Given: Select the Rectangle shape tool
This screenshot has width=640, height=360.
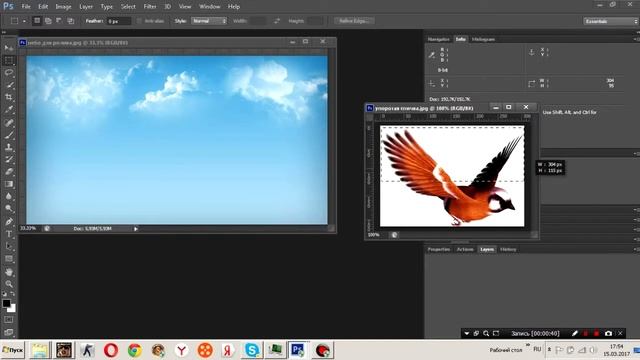Looking at the screenshot, I should point(9,259).
